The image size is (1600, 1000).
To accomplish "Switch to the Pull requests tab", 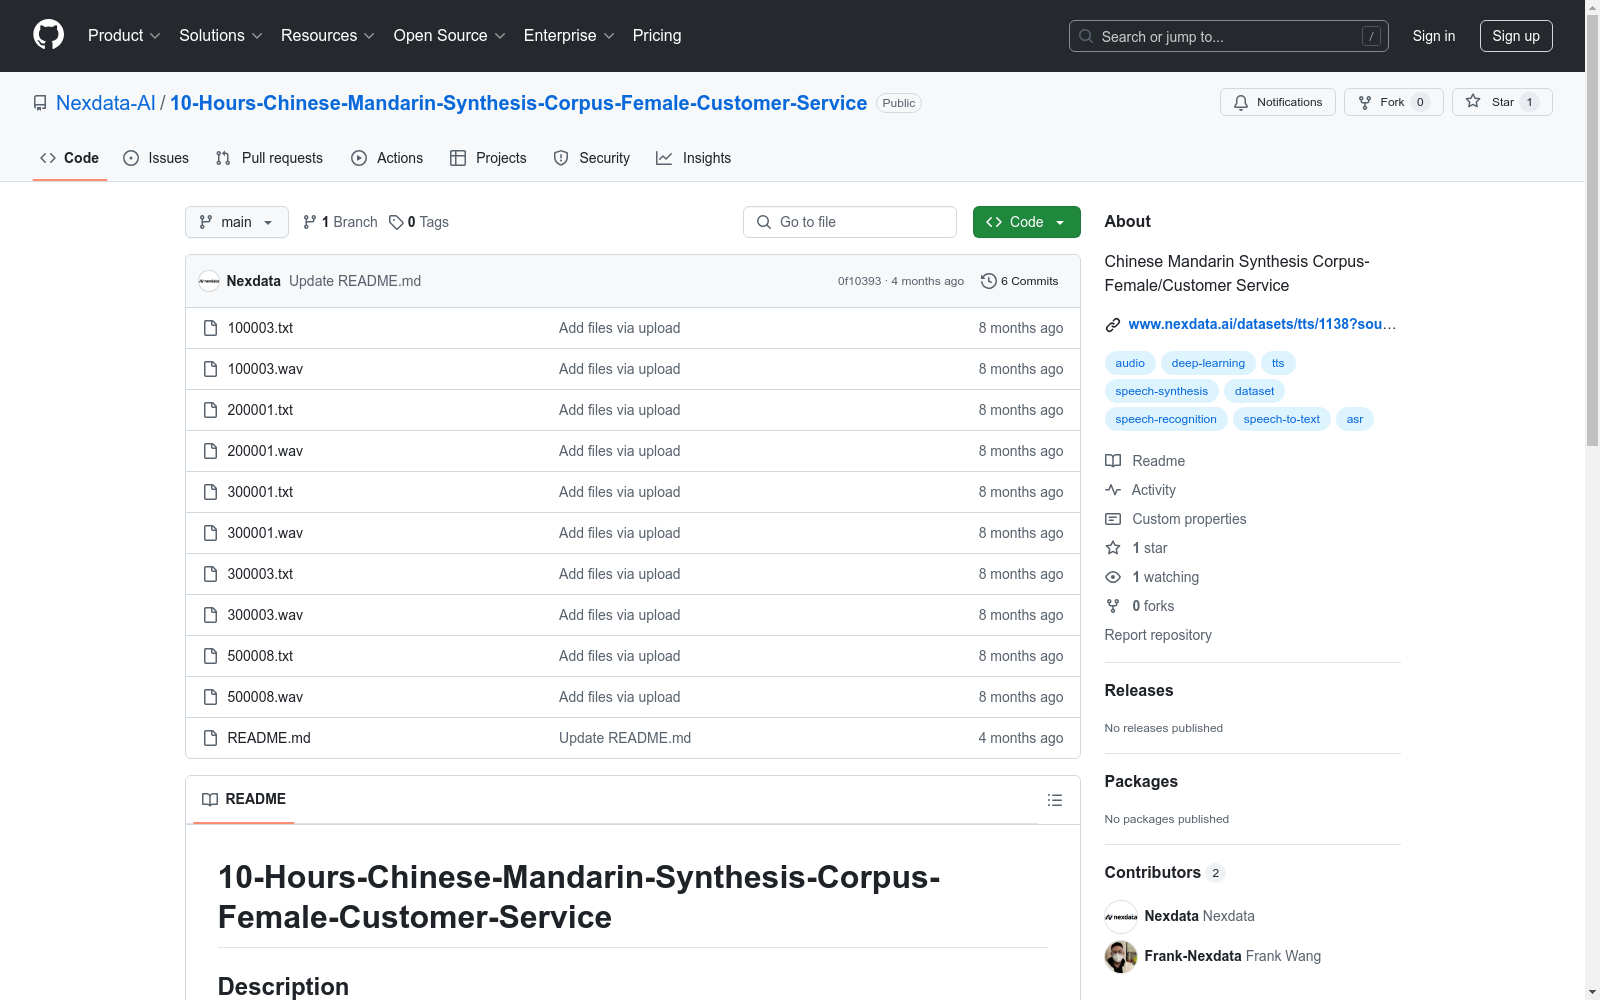I will [269, 158].
